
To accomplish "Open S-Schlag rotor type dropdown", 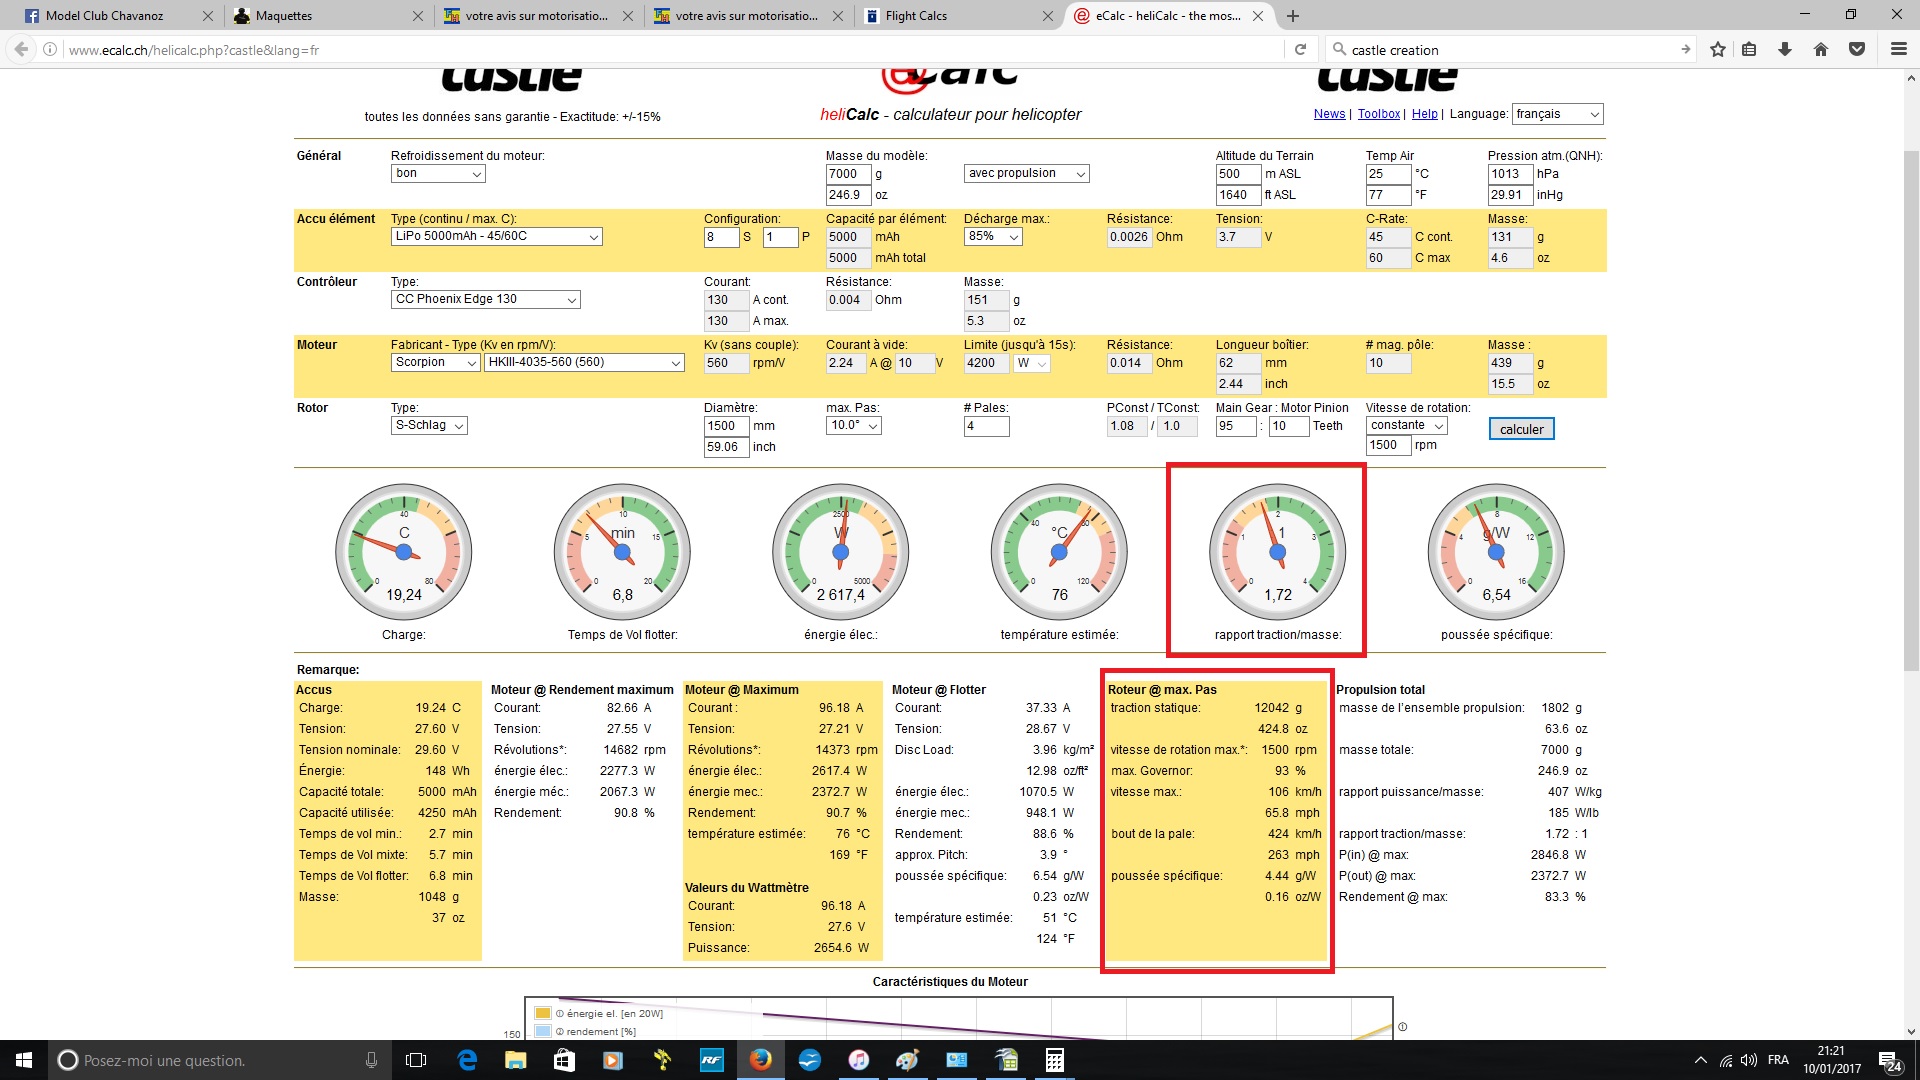I will tap(429, 425).
